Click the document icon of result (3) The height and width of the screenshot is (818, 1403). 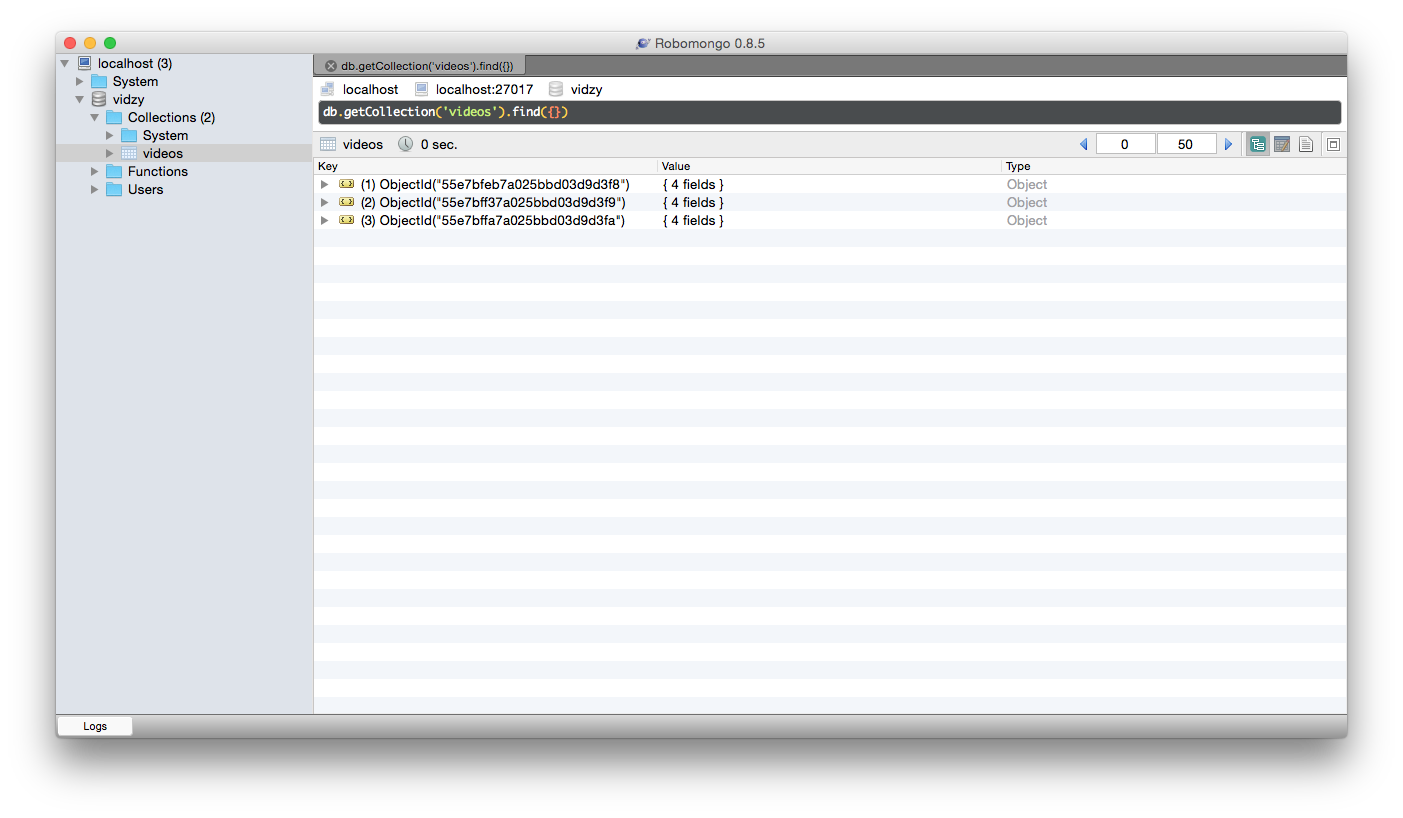(x=347, y=220)
